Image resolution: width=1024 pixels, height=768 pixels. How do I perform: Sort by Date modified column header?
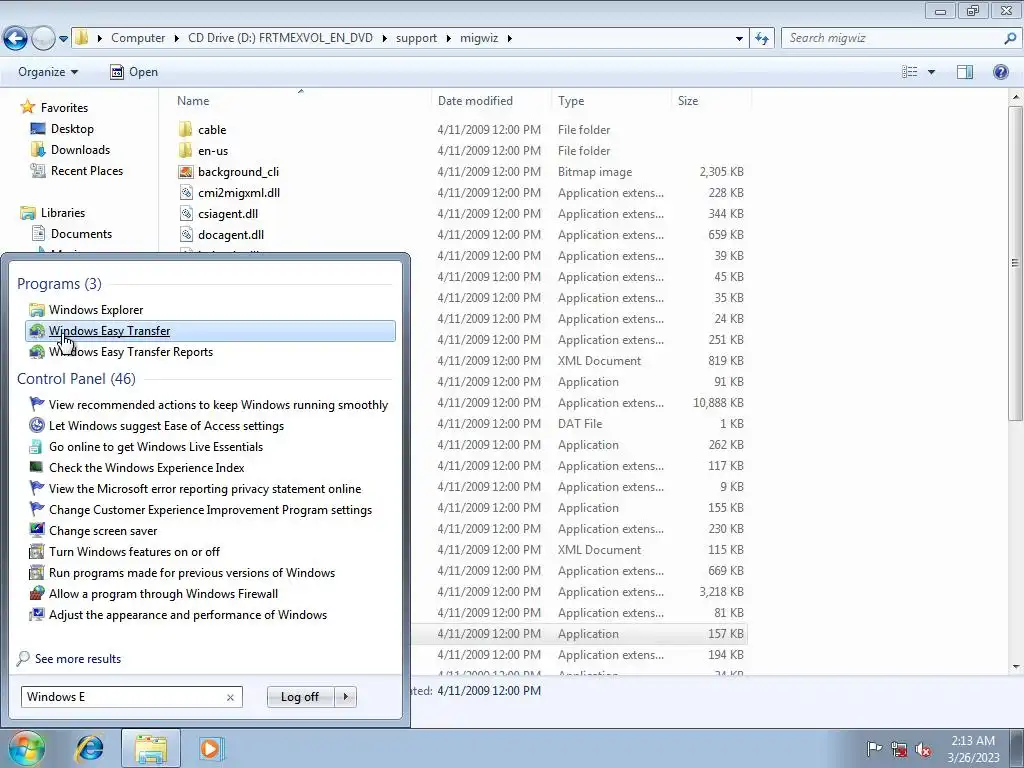pos(475,101)
